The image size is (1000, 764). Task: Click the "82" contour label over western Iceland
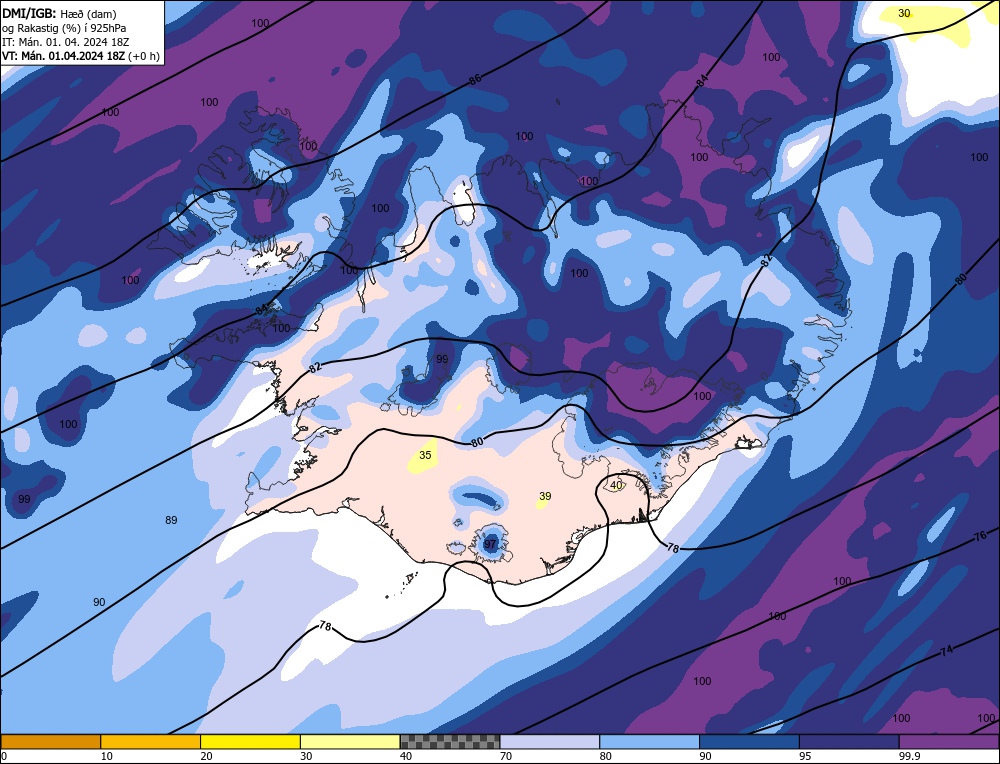click(316, 367)
